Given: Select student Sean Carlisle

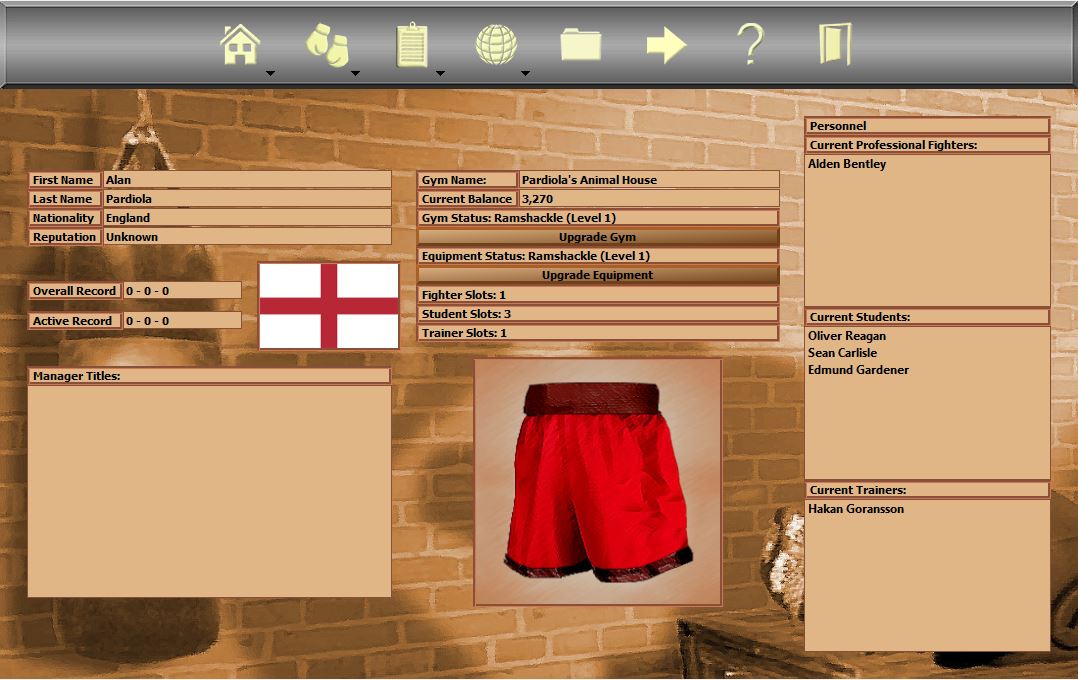Looking at the screenshot, I should [x=842, y=353].
